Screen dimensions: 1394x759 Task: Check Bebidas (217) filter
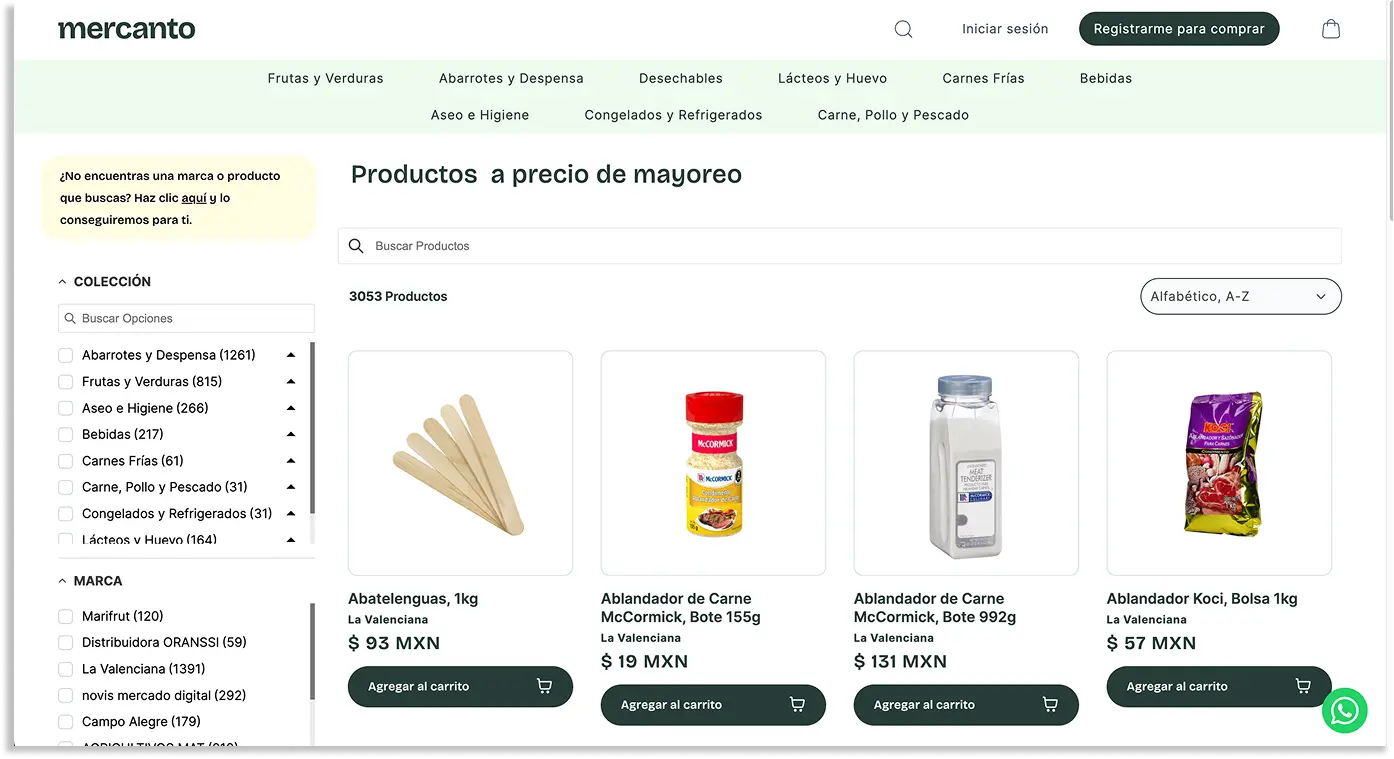[66, 434]
